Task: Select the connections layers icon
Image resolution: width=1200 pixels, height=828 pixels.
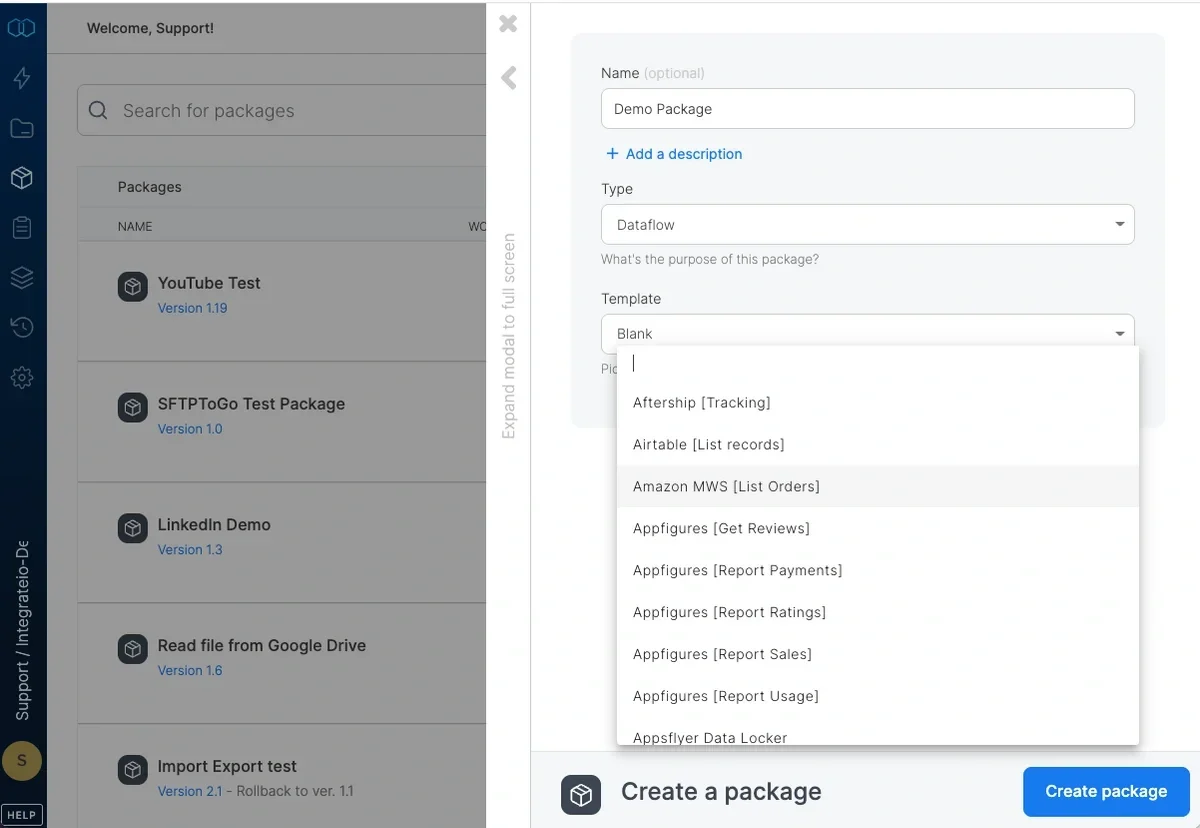Action: coord(22,277)
